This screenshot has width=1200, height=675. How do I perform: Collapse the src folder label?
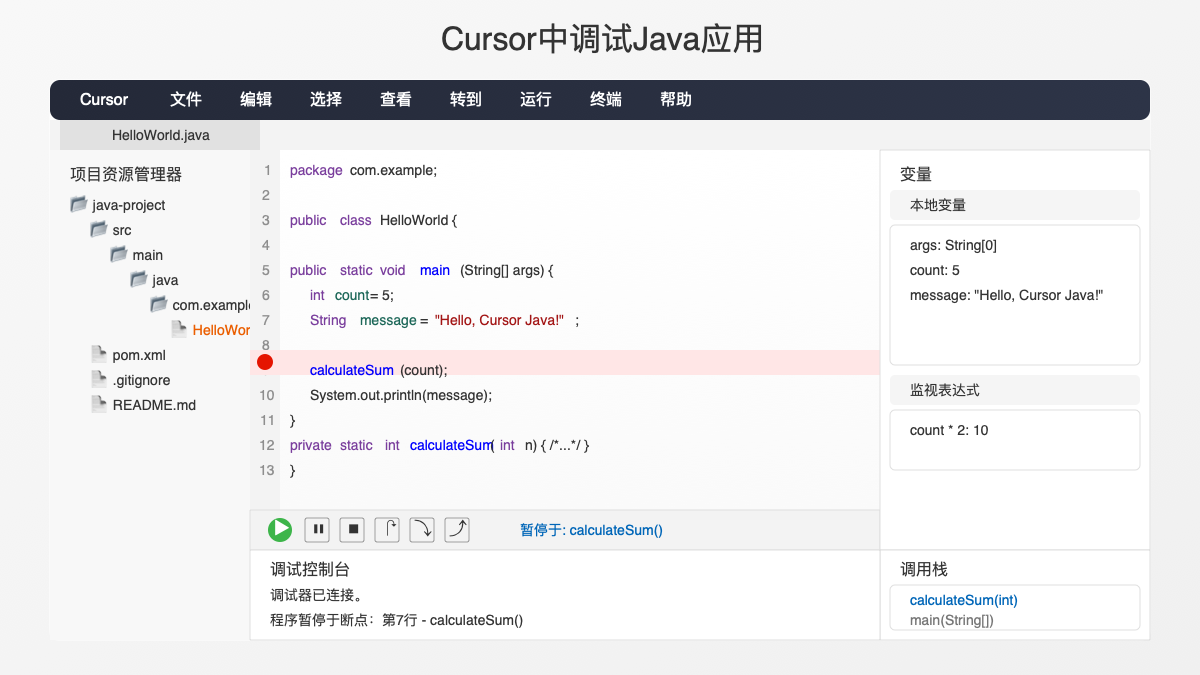pos(122,230)
